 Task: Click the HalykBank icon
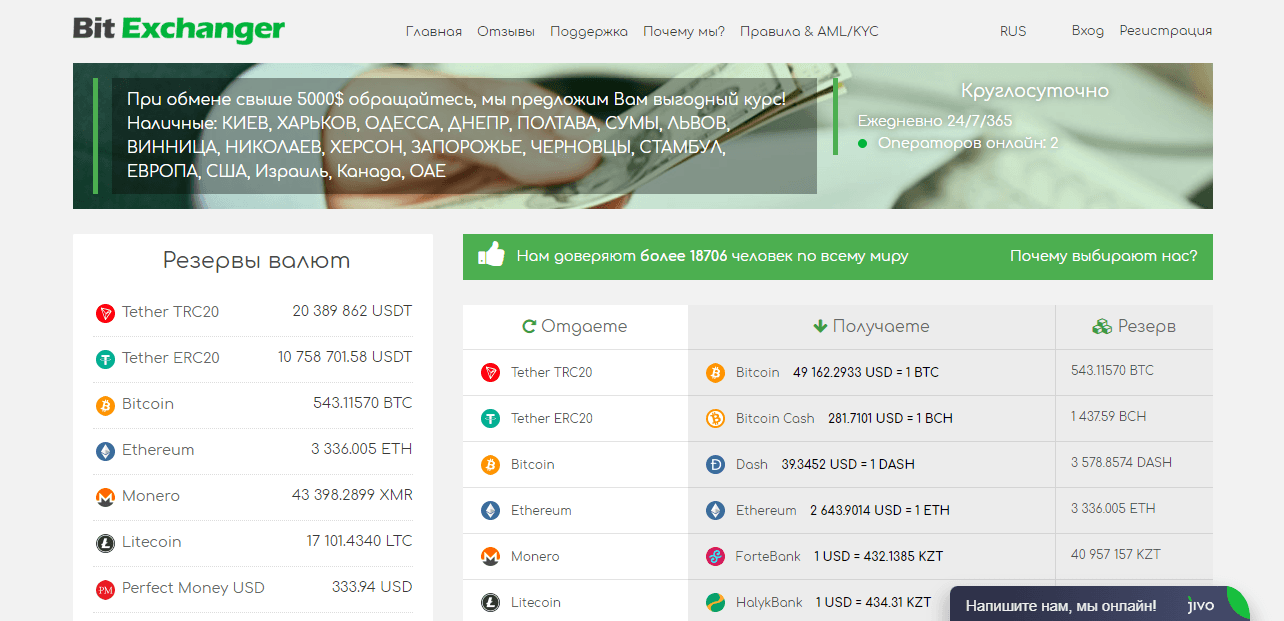pos(716,602)
